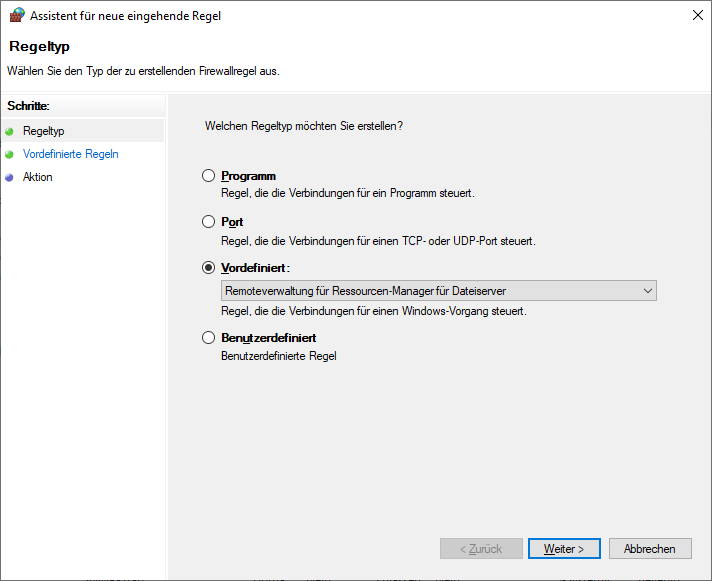Viewport: 712px width, 581px height.
Task: Click the green bullet beside Vordefinierte Regeln
Action: pos(10,154)
